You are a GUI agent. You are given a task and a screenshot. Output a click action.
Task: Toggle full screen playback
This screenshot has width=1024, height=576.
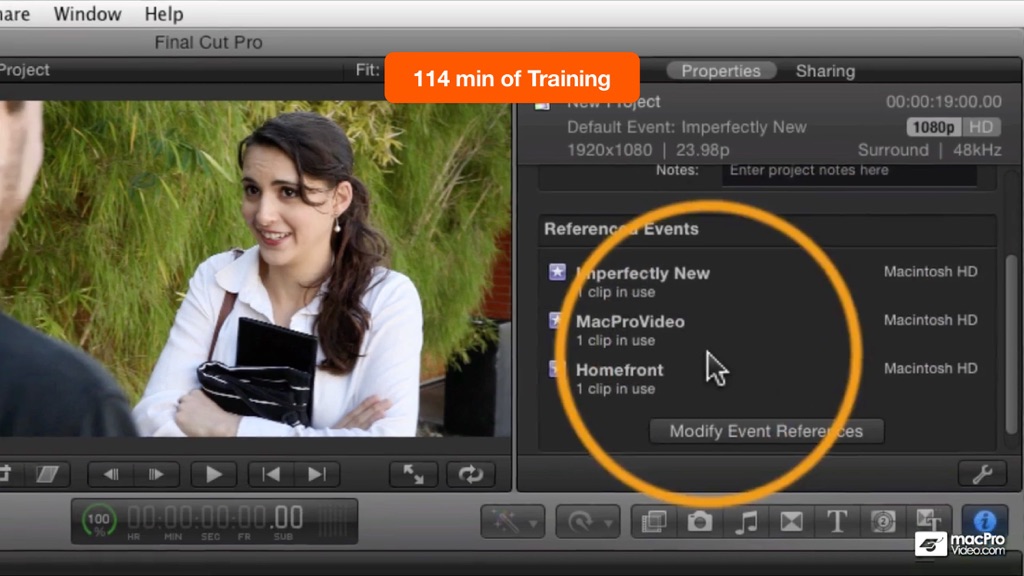pyautogui.click(x=413, y=474)
